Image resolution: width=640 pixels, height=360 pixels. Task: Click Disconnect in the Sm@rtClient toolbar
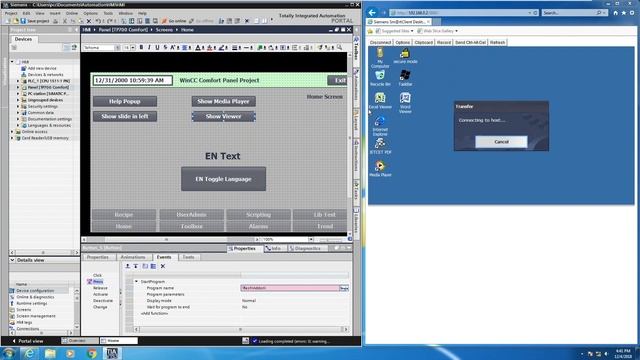pyautogui.click(x=380, y=42)
